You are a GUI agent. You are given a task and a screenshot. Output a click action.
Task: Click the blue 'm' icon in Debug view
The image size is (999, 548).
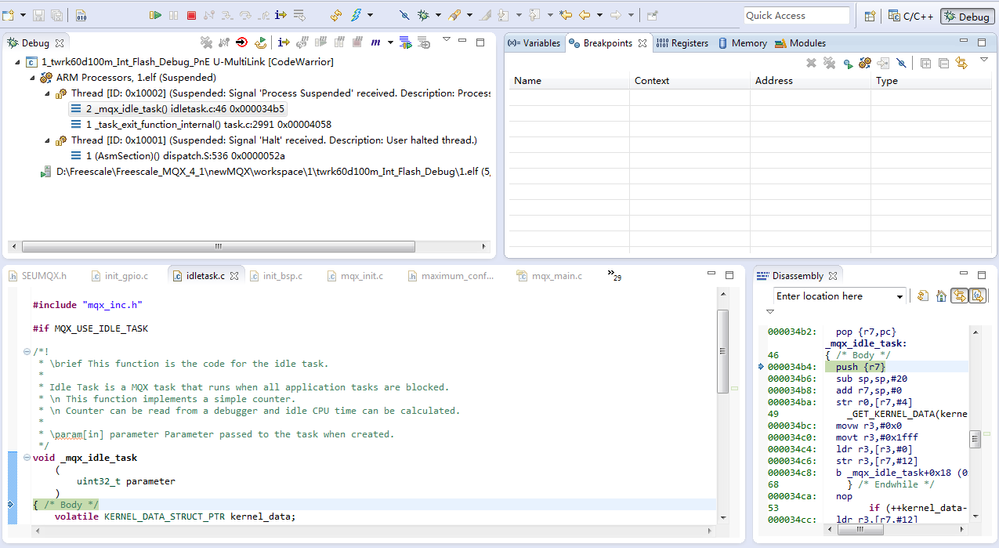(376, 43)
